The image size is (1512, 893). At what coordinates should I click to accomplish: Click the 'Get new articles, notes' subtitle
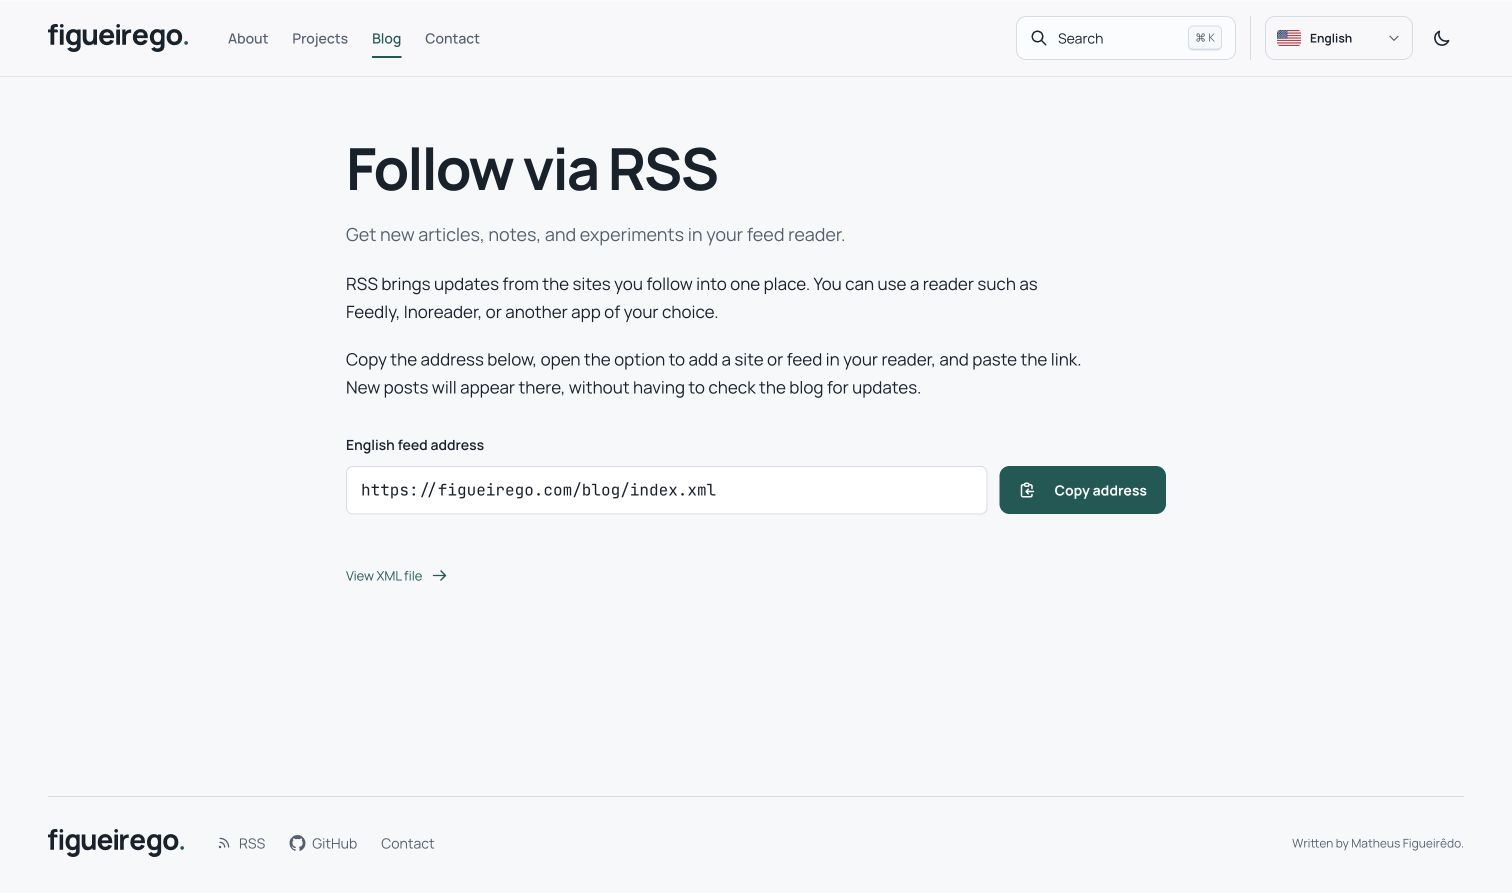tap(595, 235)
